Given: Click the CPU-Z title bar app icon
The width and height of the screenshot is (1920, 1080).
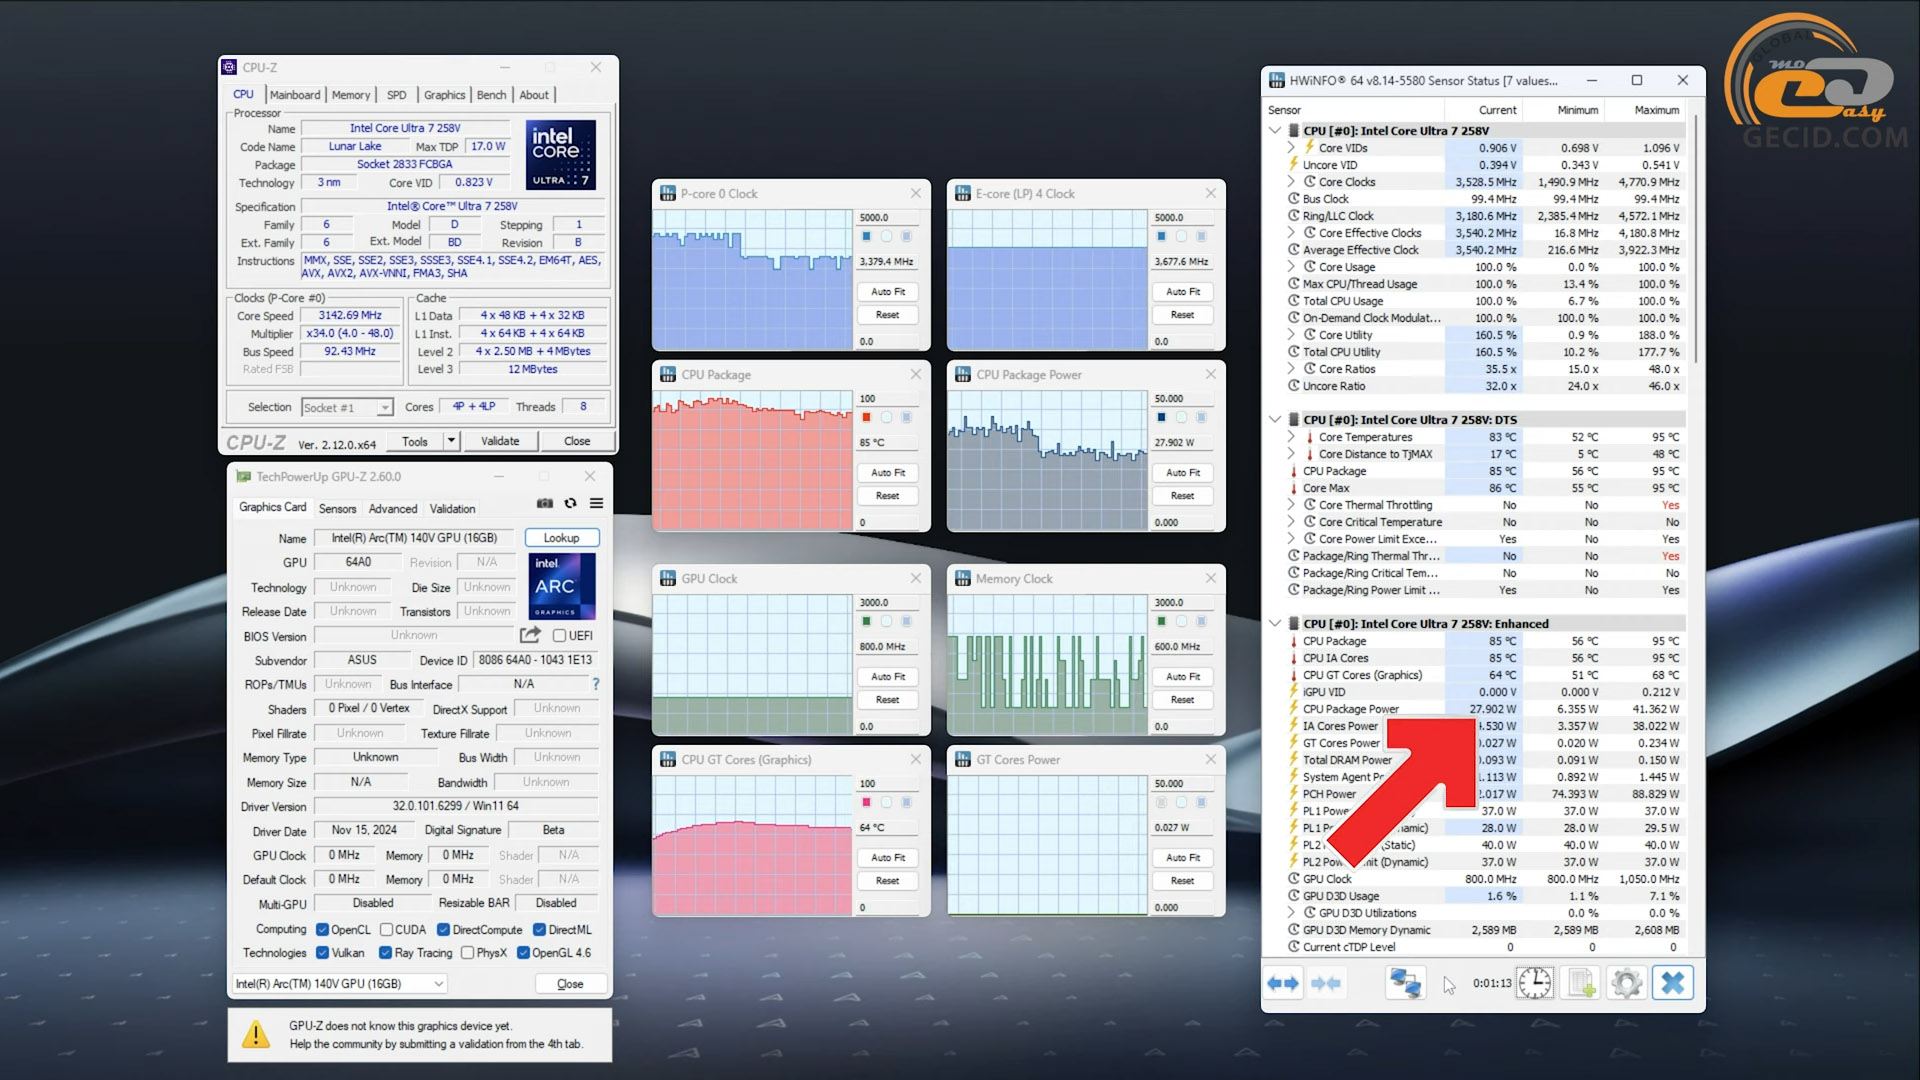Looking at the screenshot, I should pyautogui.click(x=229, y=67).
